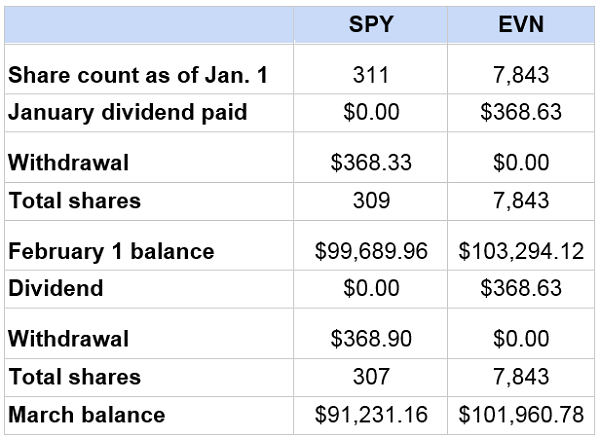Click EVN March balance $101,960.78
The height and width of the screenshot is (438, 600).
(521, 415)
